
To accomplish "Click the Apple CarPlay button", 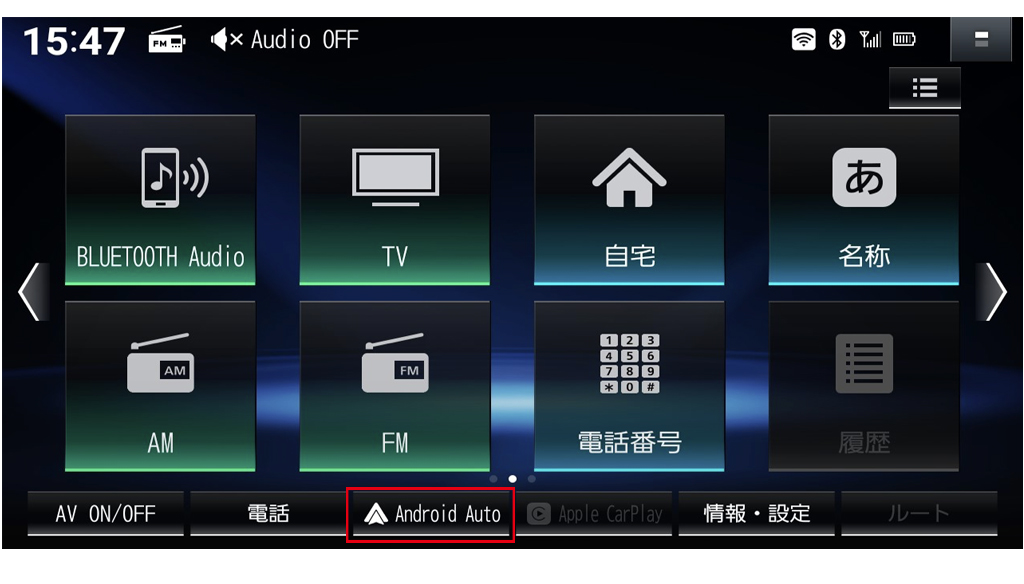I will 594,513.
